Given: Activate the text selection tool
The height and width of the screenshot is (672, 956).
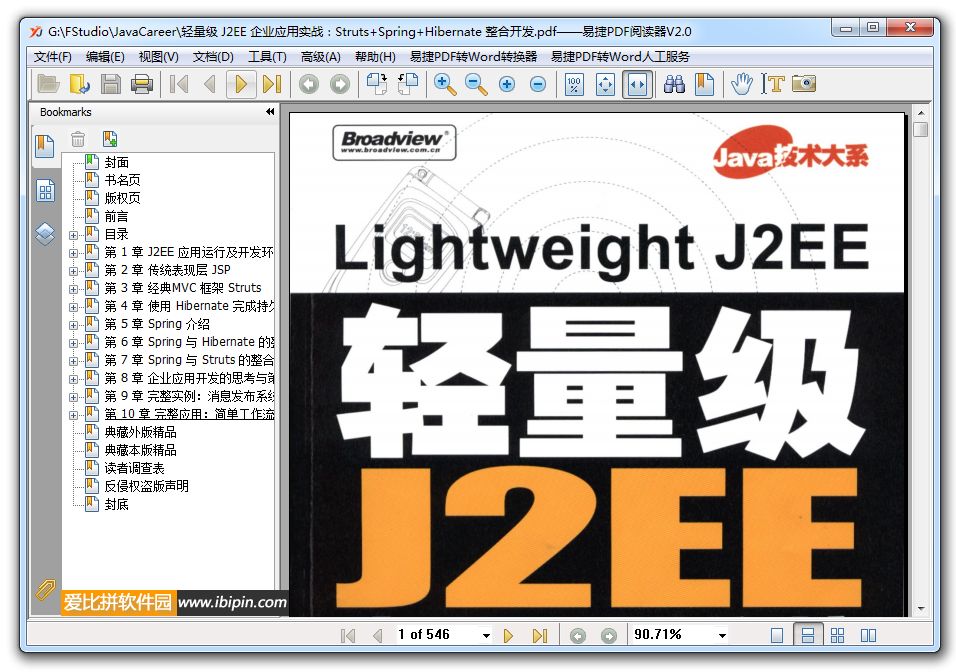Looking at the screenshot, I should pyautogui.click(x=773, y=84).
